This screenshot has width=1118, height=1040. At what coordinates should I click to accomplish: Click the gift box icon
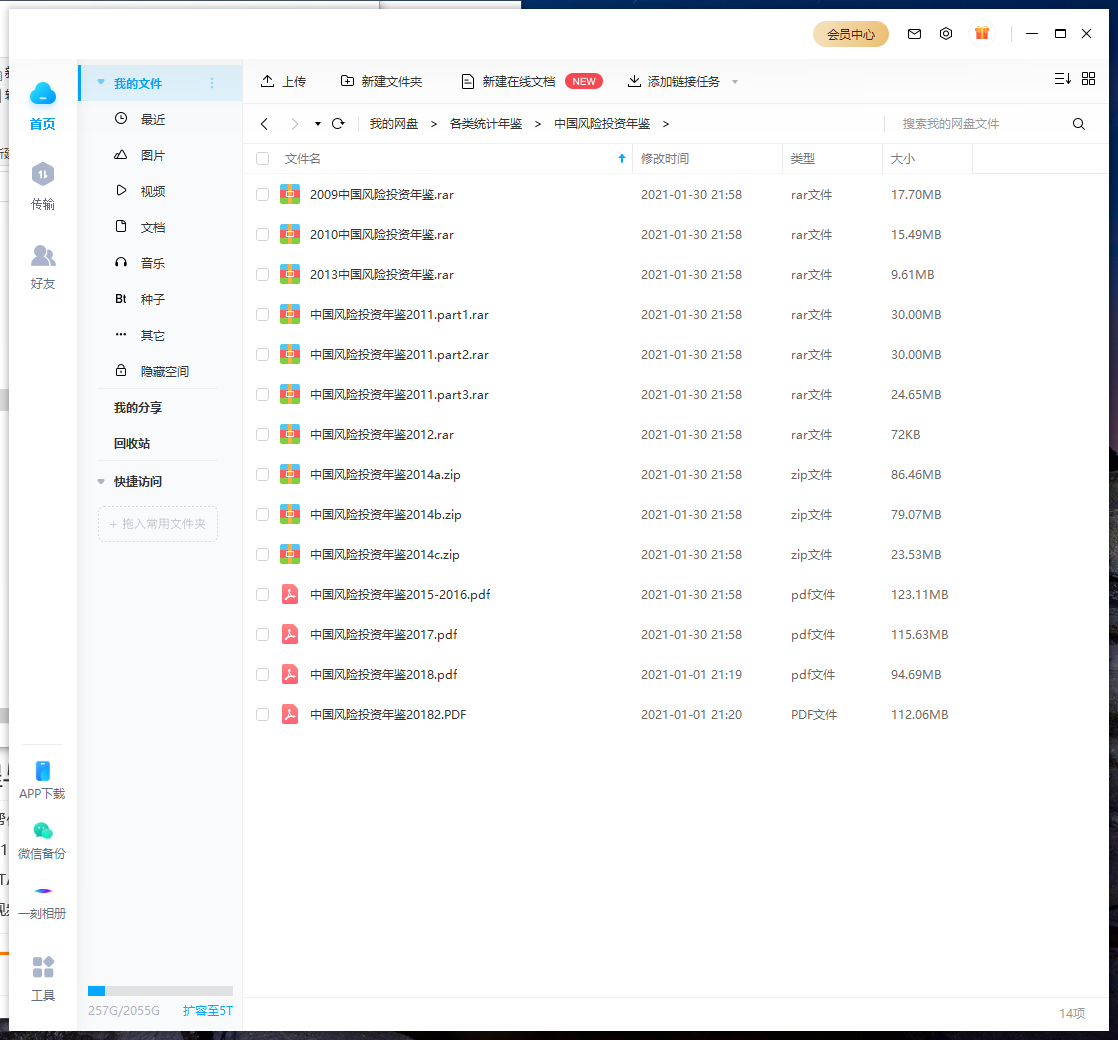(x=982, y=33)
